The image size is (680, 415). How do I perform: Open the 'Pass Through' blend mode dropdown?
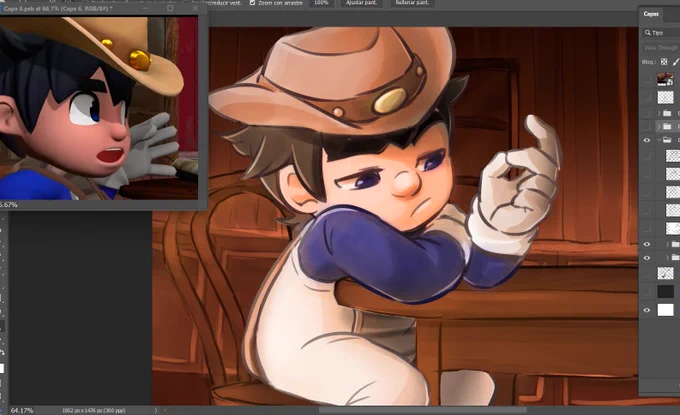pos(660,47)
